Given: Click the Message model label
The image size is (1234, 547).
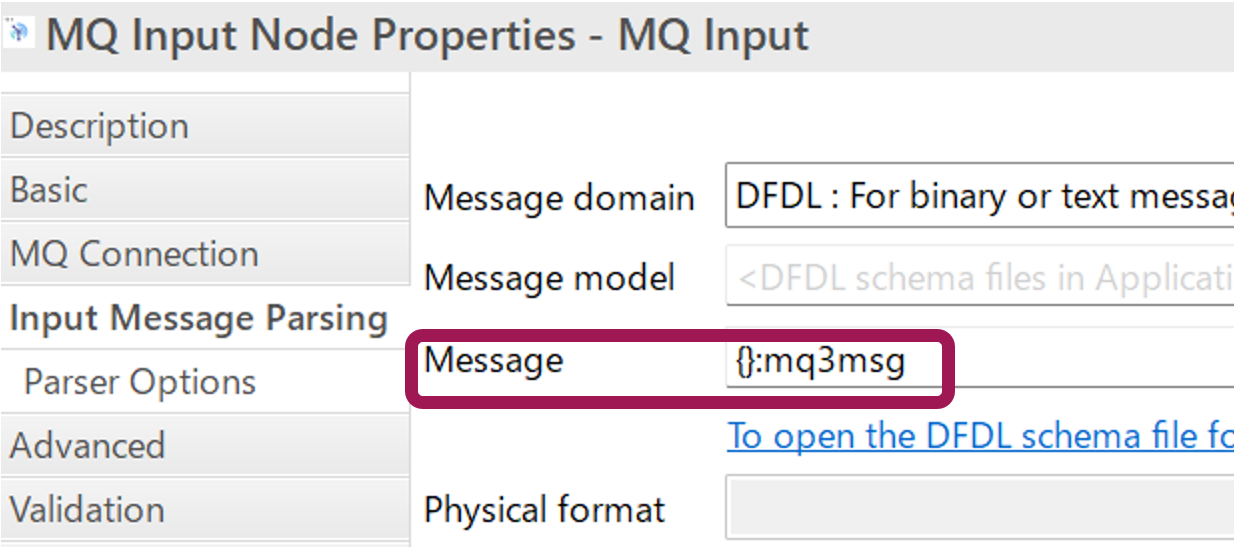Looking at the screenshot, I should (x=549, y=278).
